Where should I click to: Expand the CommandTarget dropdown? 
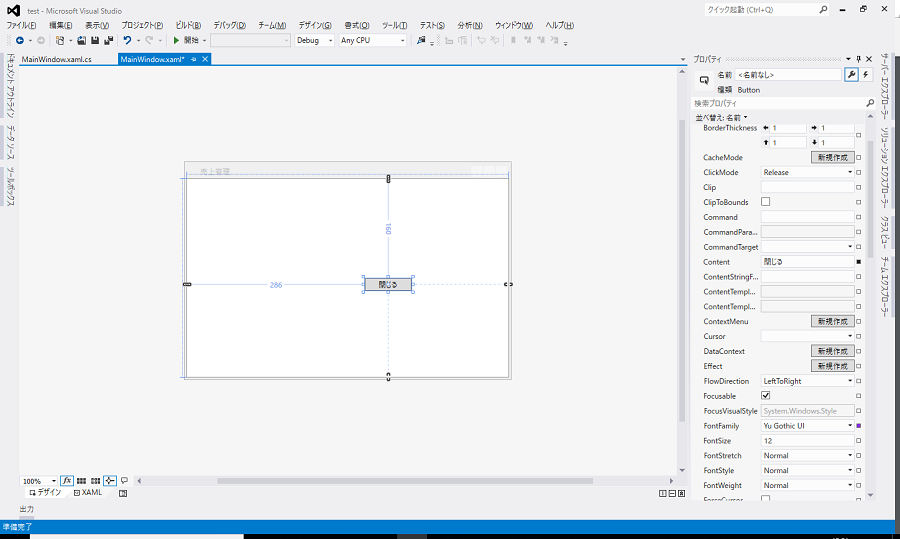808,247
